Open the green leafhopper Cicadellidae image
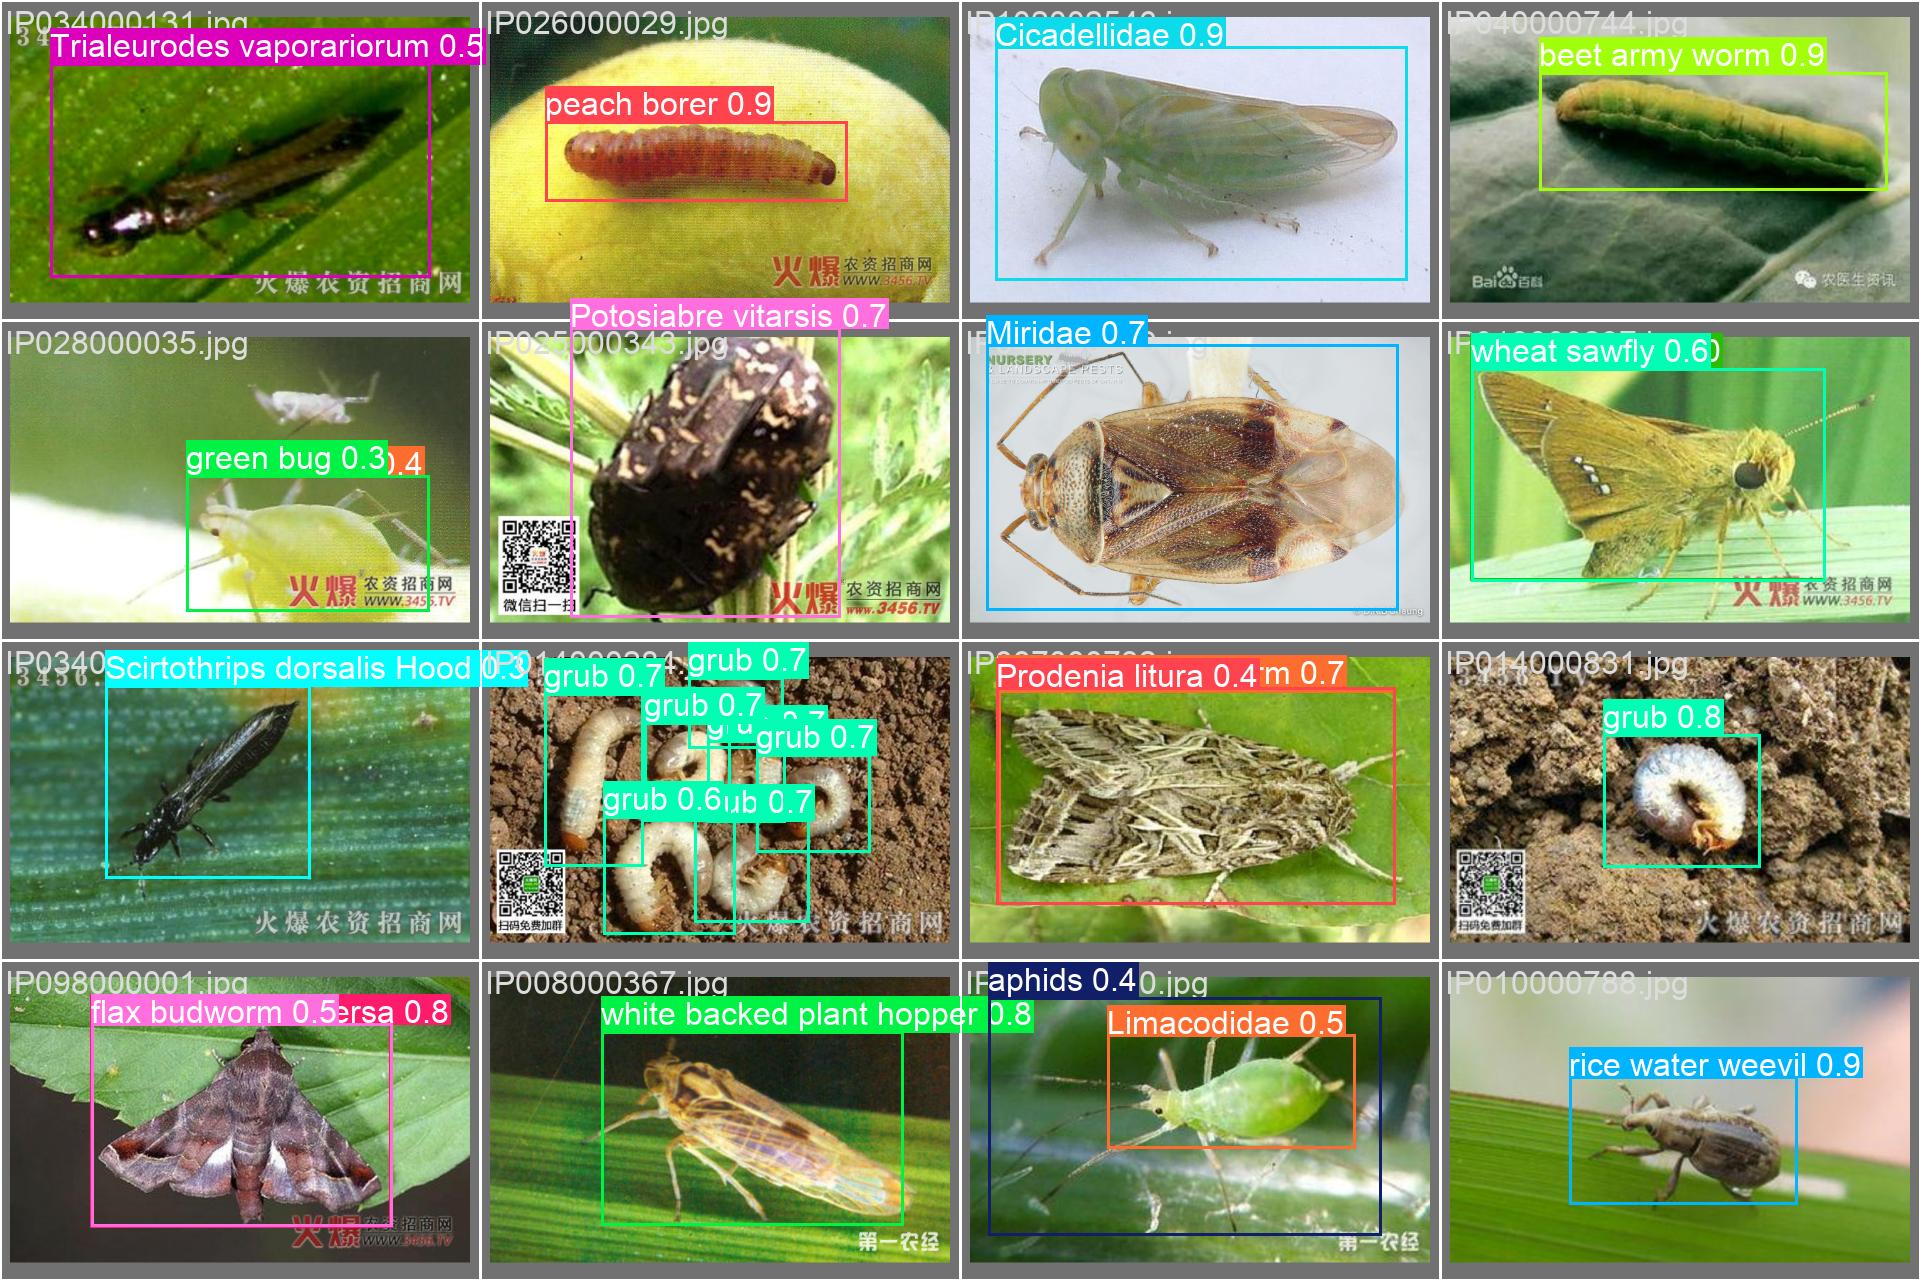1920x1280 pixels. [x=1200, y=160]
